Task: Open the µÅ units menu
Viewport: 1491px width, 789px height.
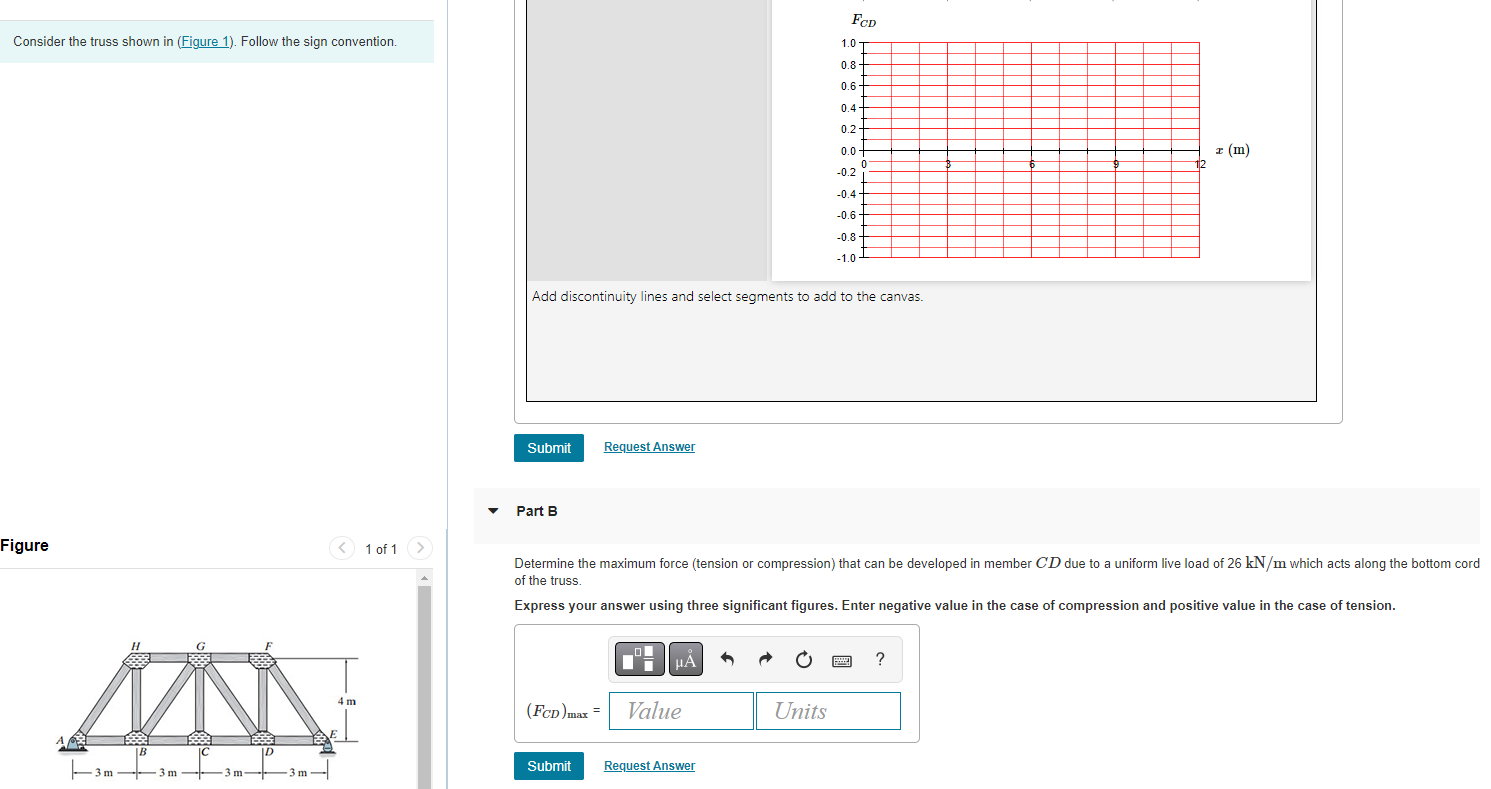Action: [x=684, y=658]
